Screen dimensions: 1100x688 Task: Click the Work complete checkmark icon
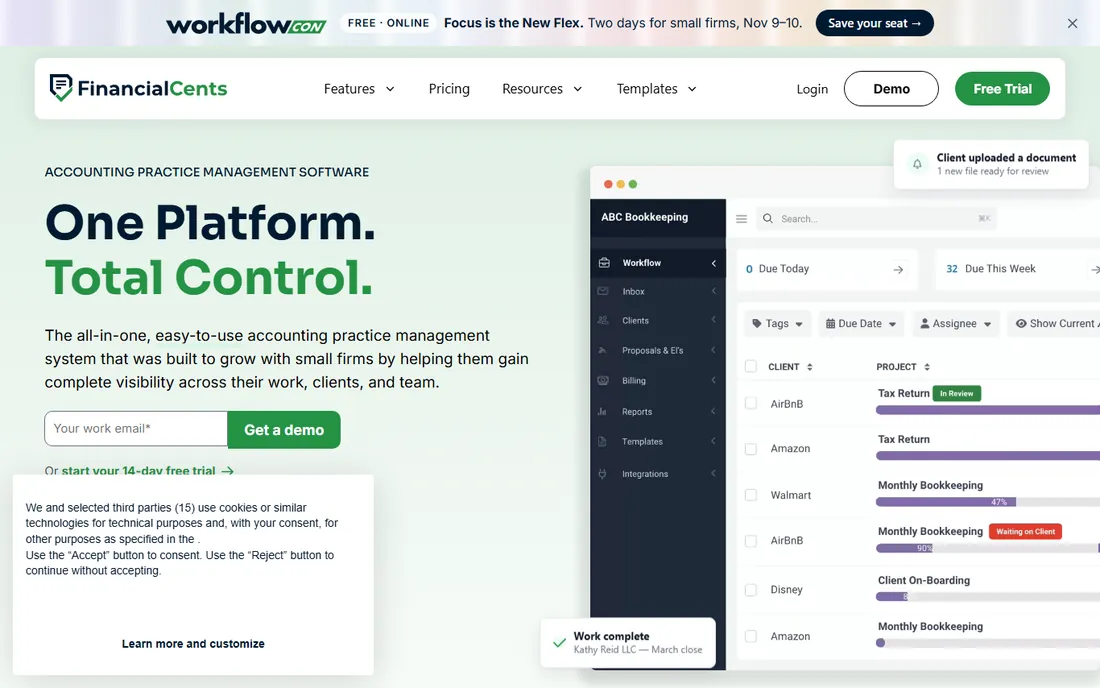tap(559, 642)
